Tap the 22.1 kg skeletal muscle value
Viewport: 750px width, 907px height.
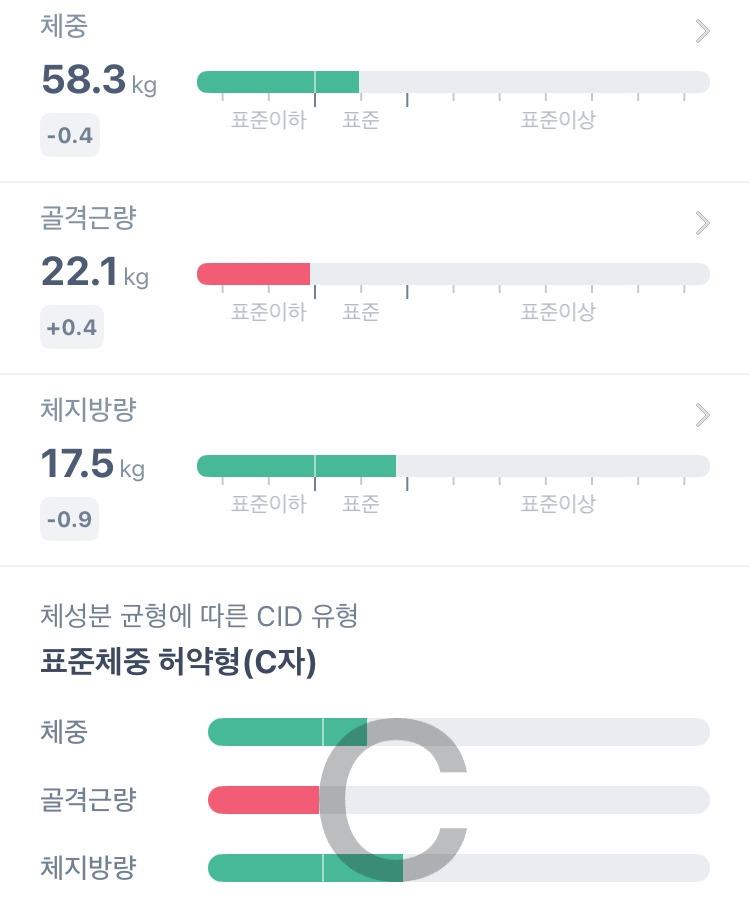94,272
